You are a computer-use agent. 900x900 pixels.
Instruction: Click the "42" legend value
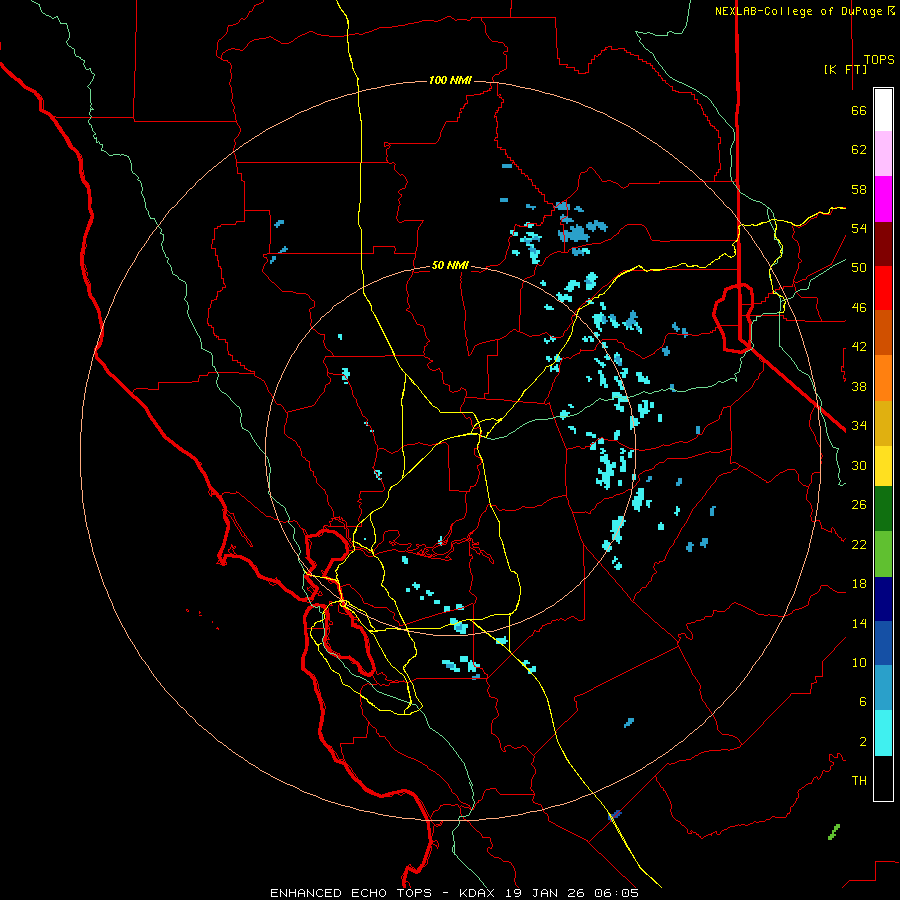859,347
